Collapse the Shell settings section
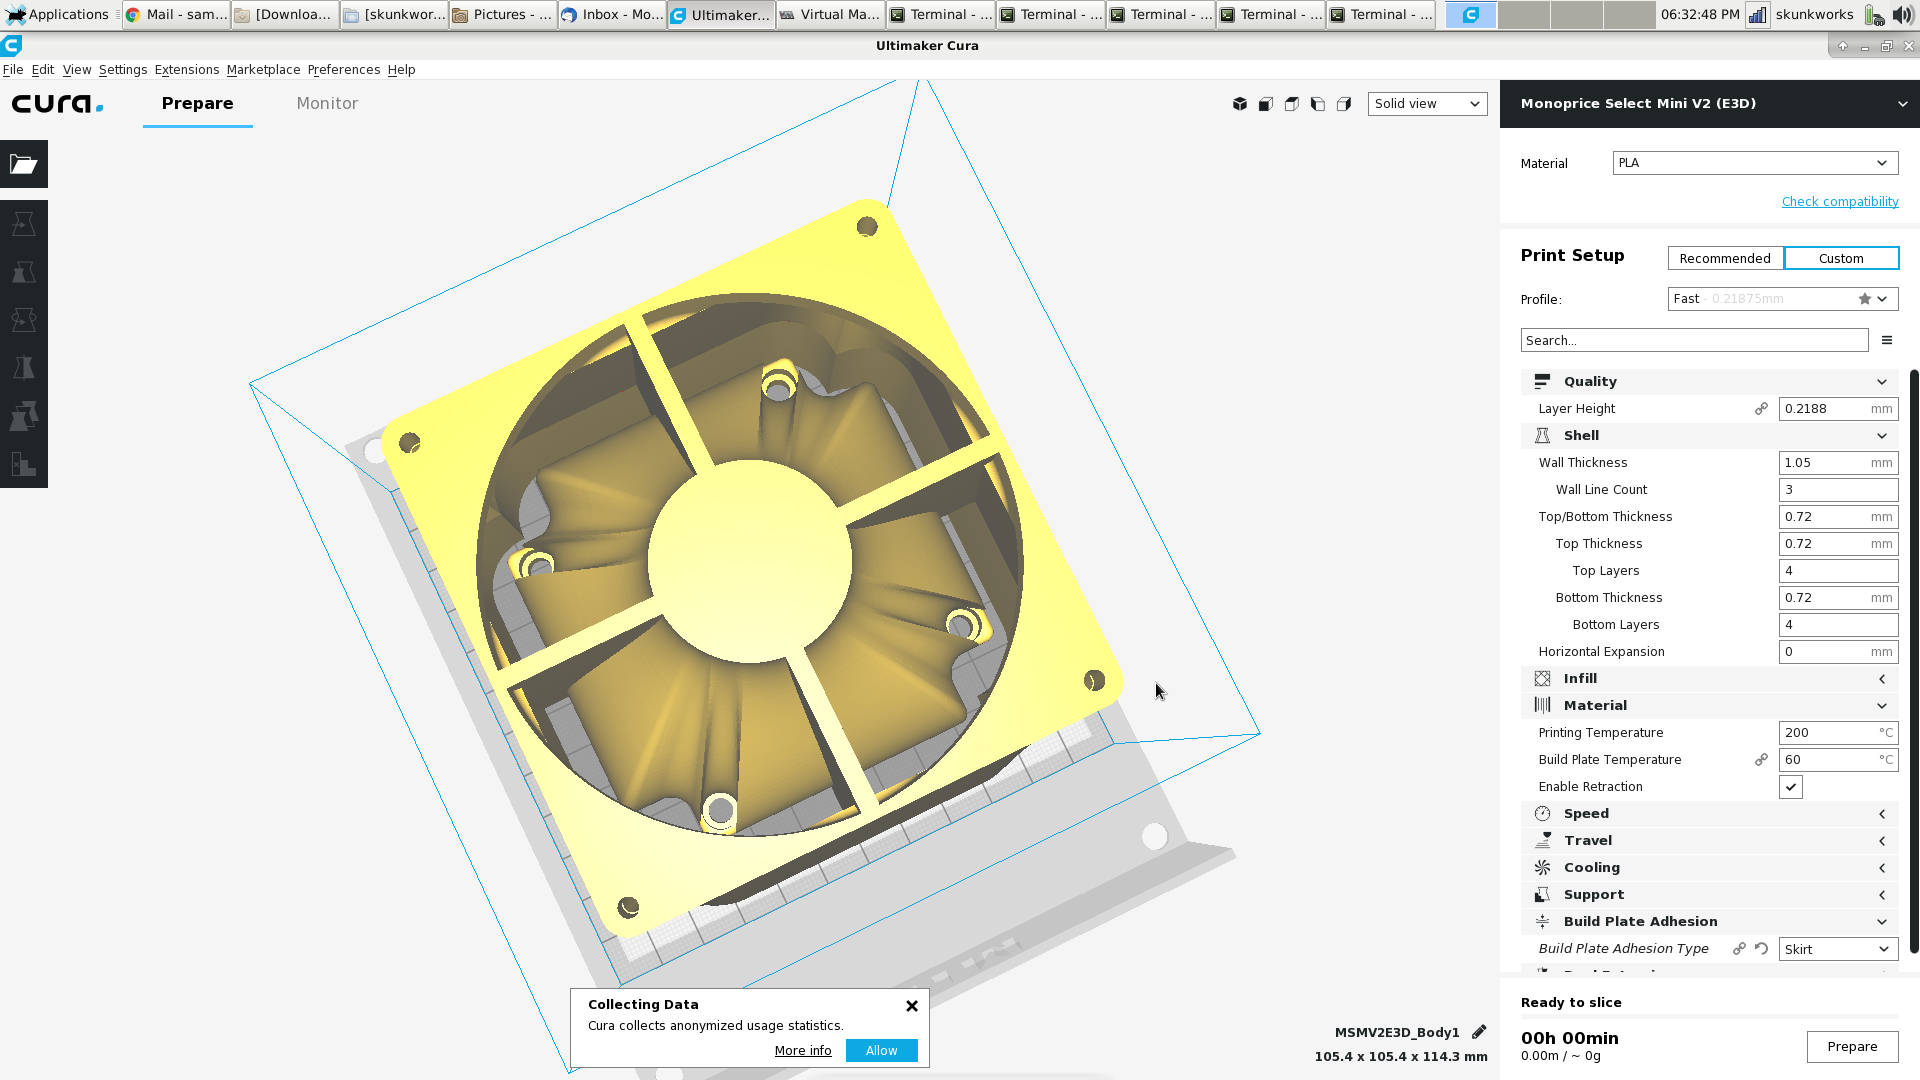The height and width of the screenshot is (1080, 1920). coord(1710,436)
